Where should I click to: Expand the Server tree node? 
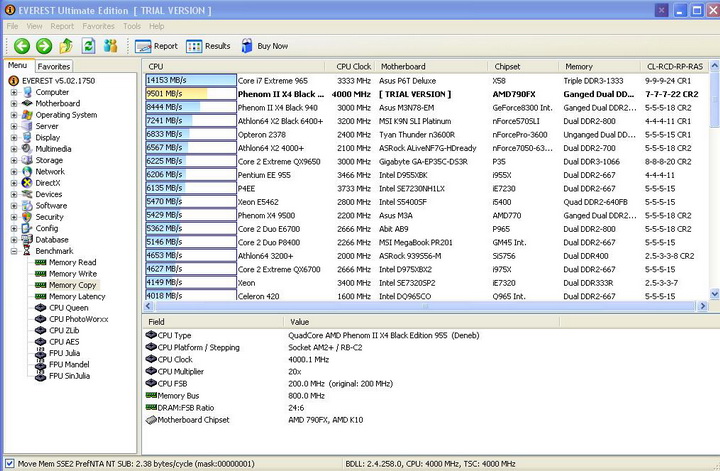click(x=14, y=126)
